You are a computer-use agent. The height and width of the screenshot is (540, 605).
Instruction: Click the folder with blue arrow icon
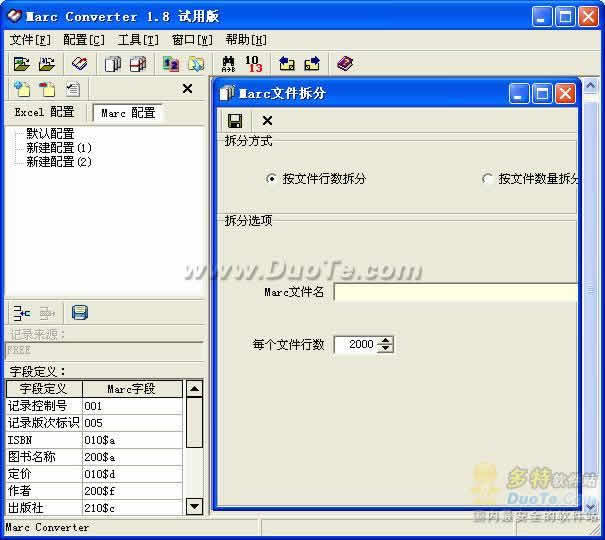click(196, 64)
